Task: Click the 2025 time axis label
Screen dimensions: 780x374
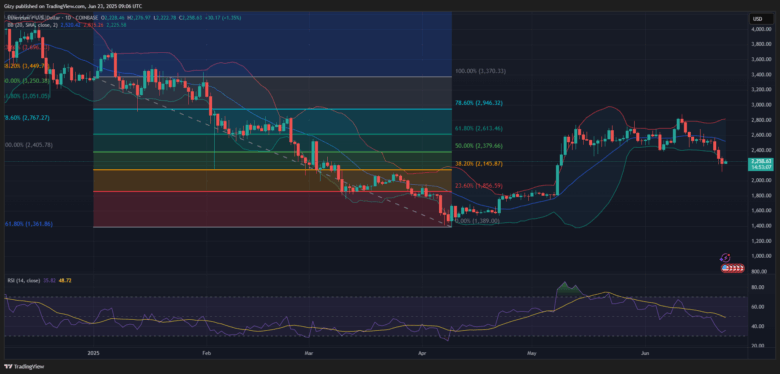Action: point(94,353)
